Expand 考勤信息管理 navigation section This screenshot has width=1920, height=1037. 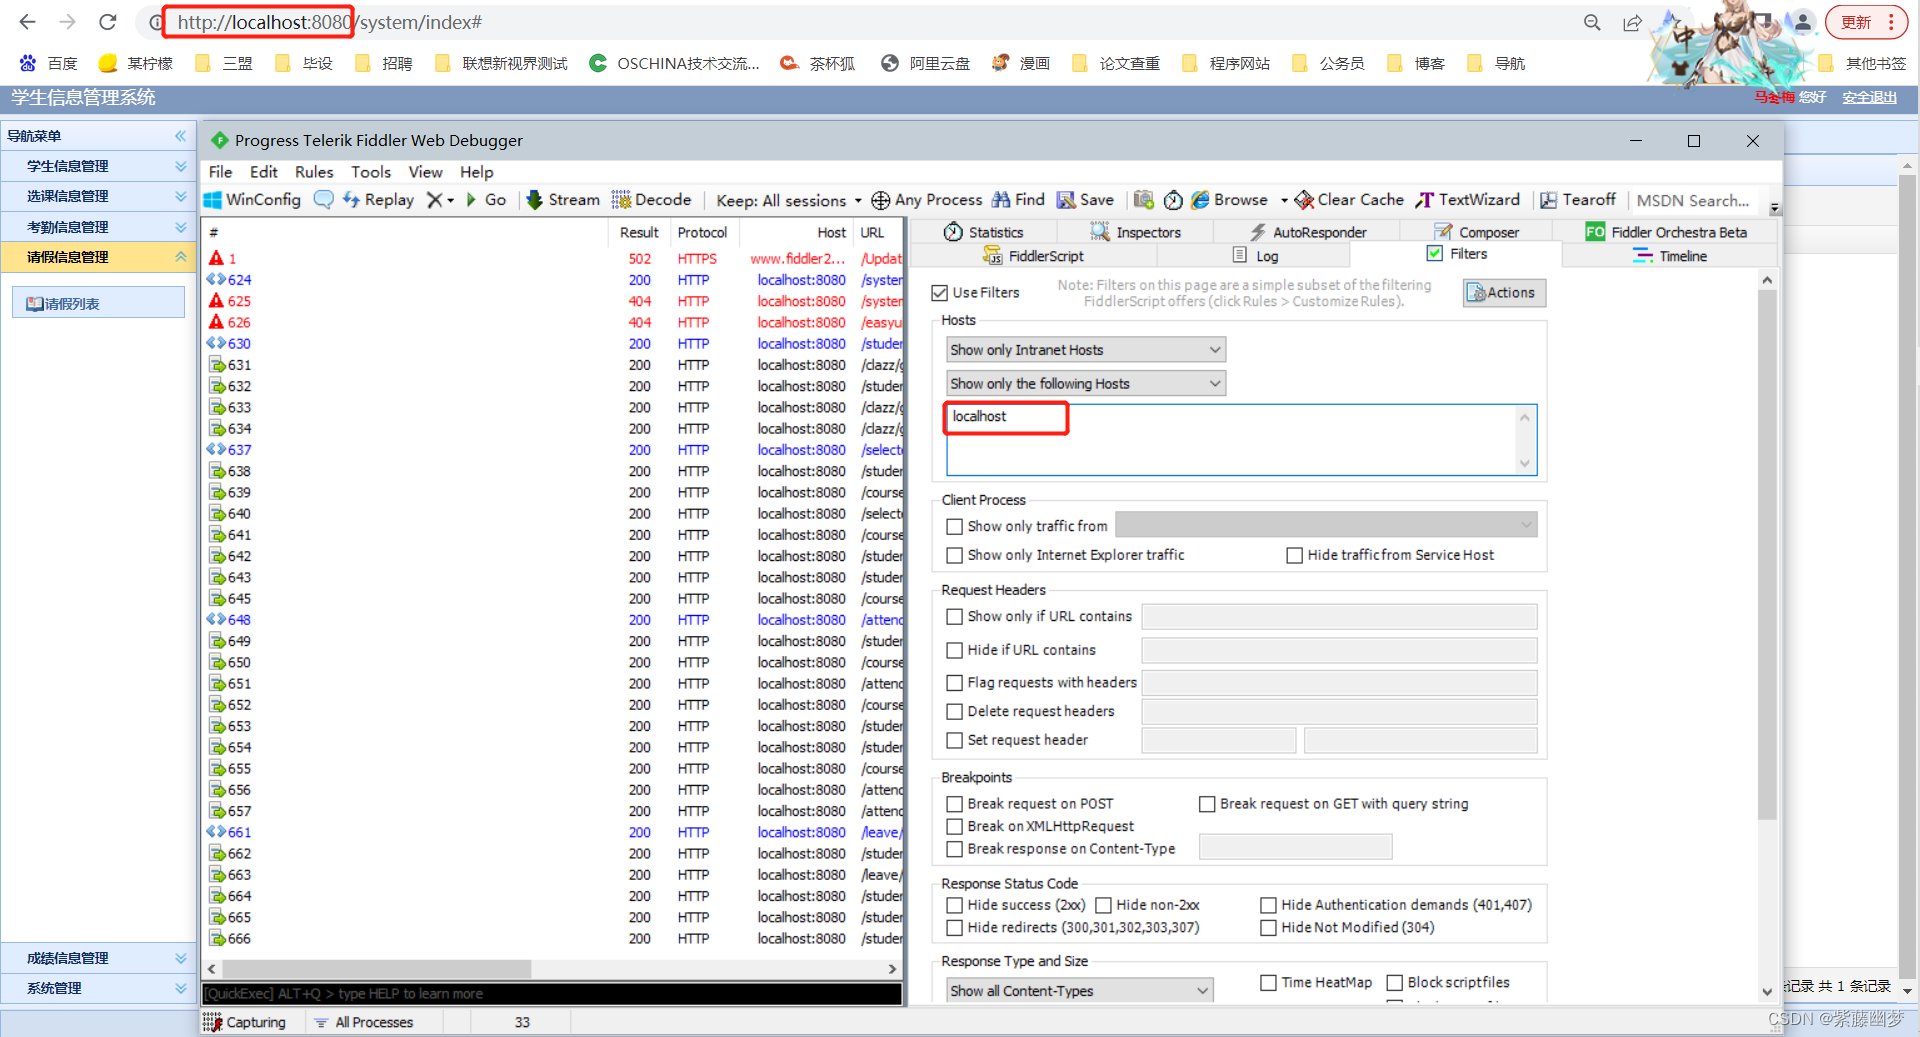coord(100,227)
